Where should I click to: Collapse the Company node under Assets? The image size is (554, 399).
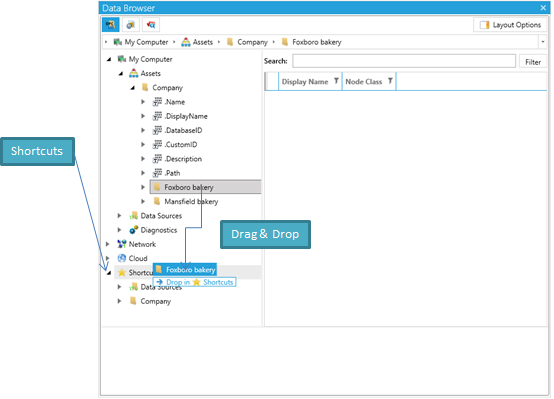(132, 88)
